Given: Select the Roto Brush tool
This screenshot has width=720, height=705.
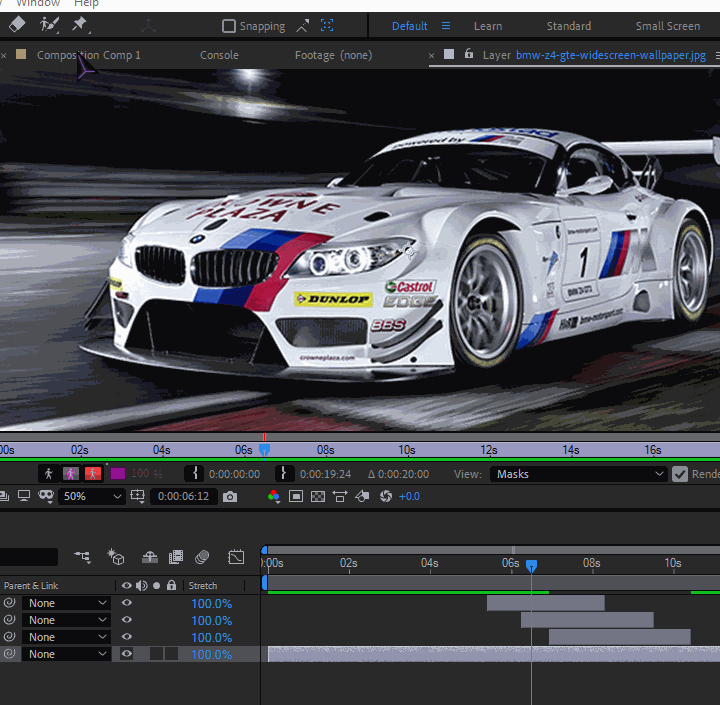Looking at the screenshot, I should 49,25.
